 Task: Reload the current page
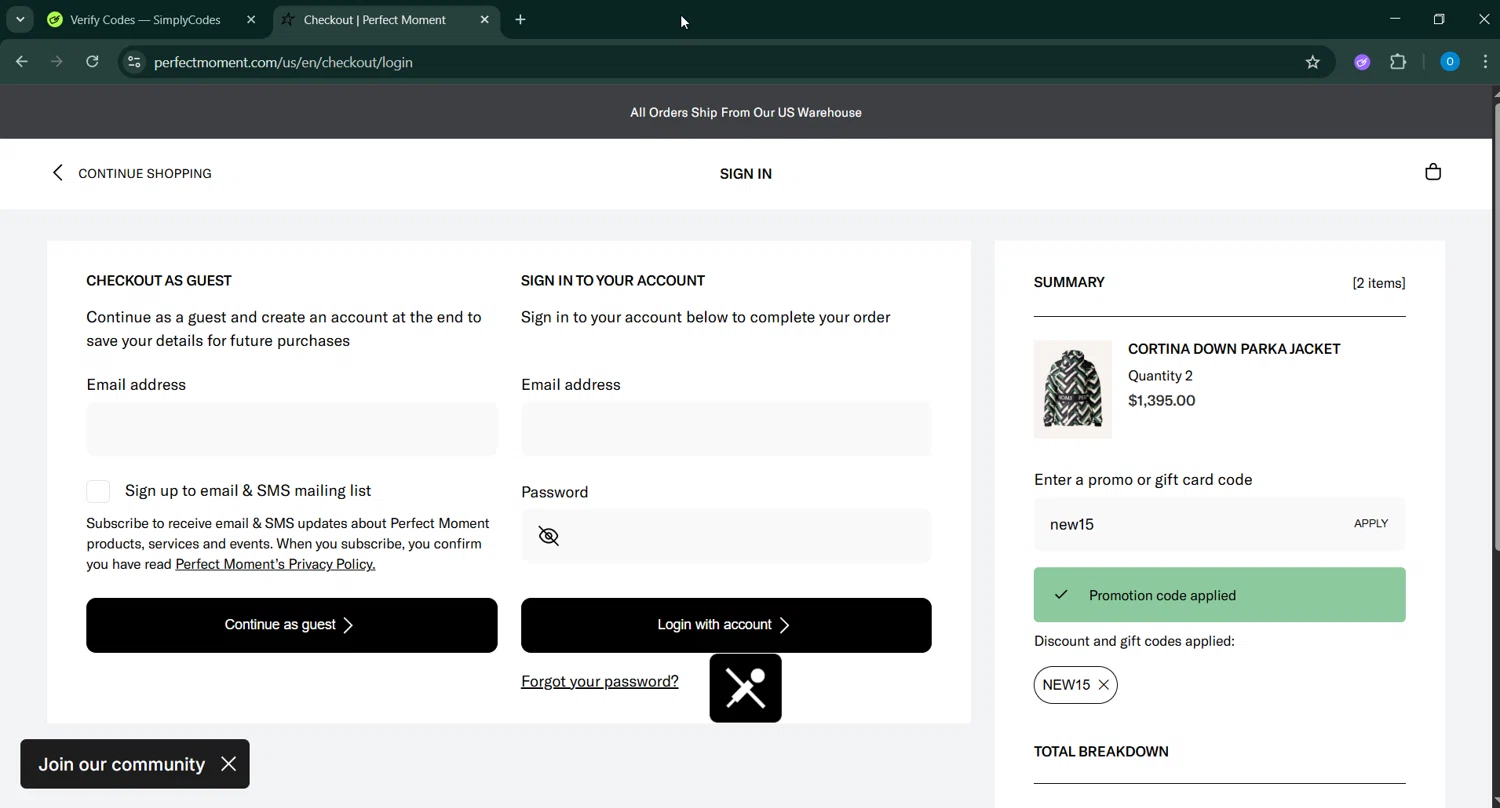point(92,62)
